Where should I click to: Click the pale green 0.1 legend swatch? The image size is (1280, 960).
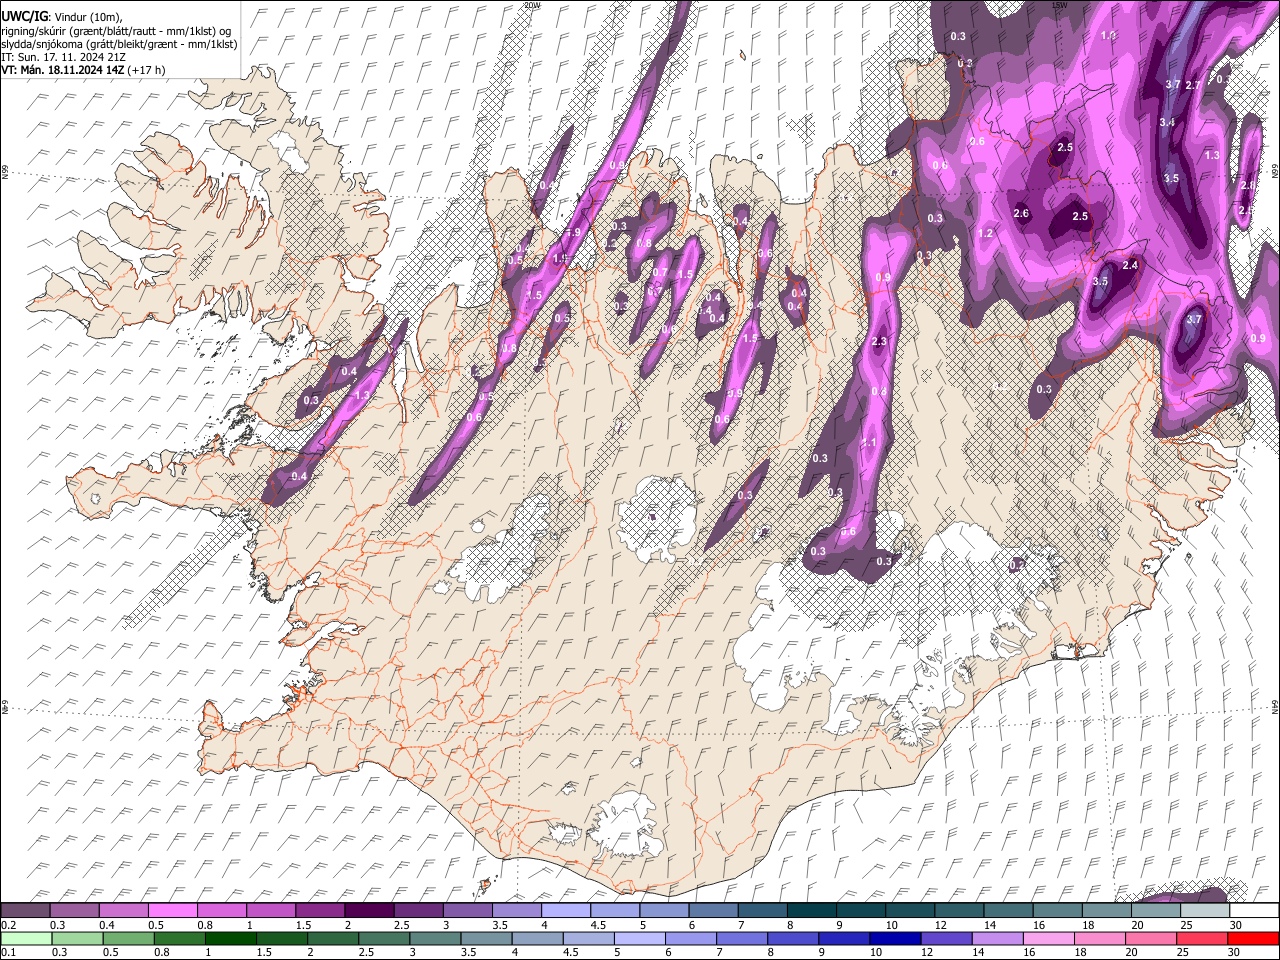tap(26, 938)
